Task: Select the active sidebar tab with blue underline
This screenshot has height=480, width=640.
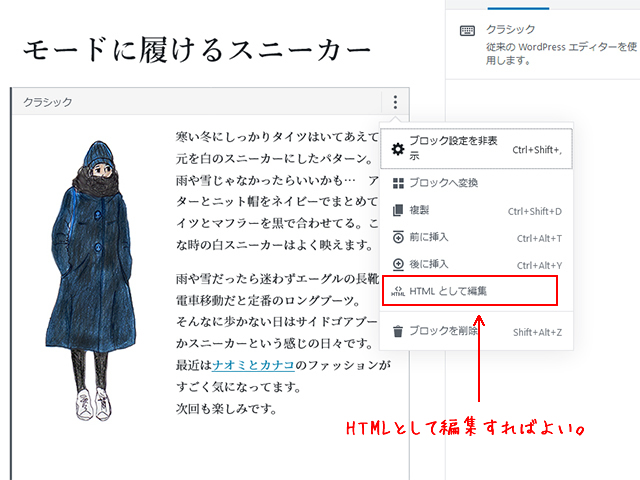Action: tap(518, 5)
